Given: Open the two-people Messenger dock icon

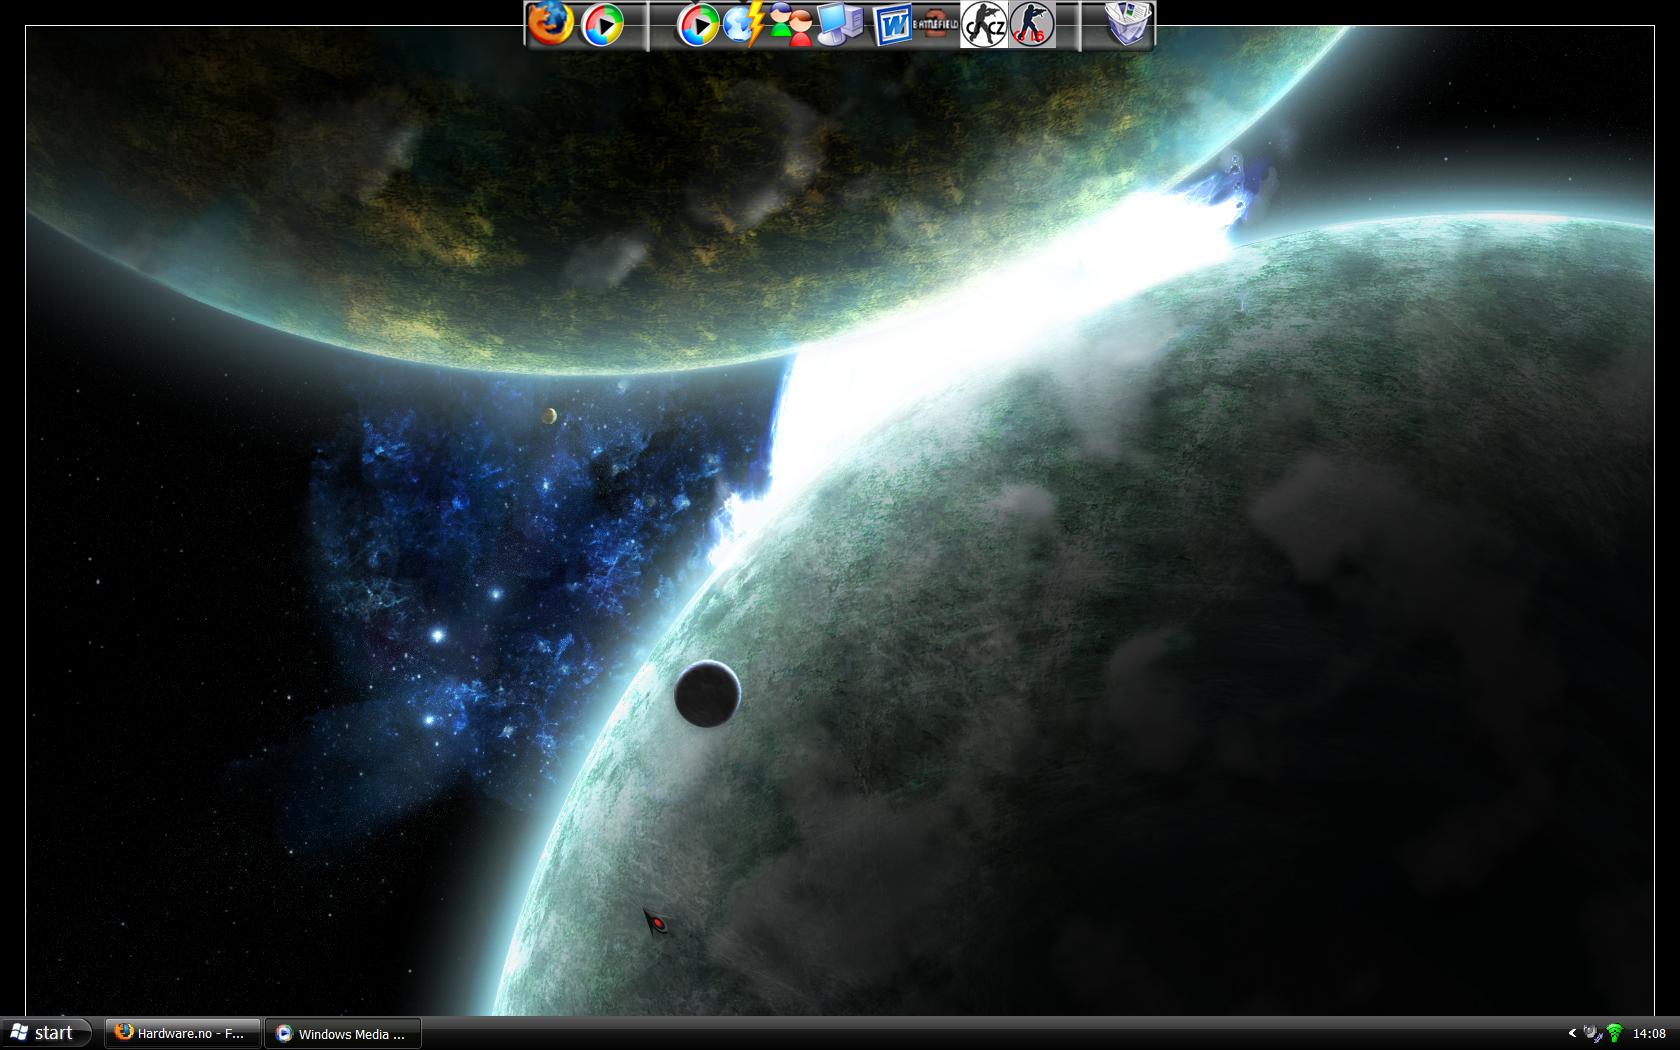Looking at the screenshot, I should coord(792,25).
